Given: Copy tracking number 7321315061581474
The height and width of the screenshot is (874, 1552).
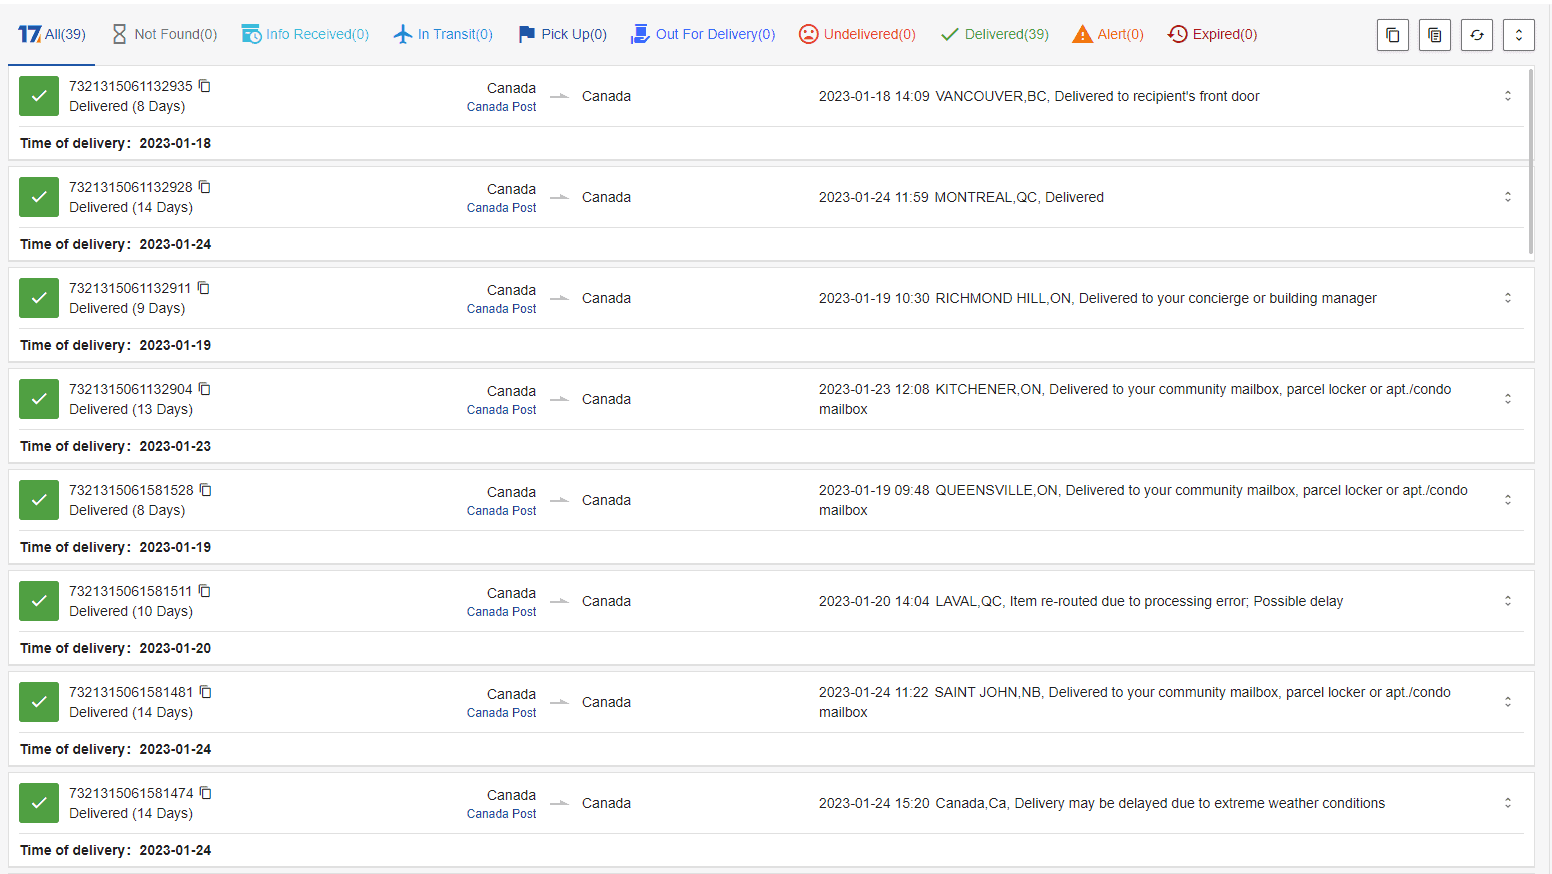Looking at the screenshot, I should point(205,792).
